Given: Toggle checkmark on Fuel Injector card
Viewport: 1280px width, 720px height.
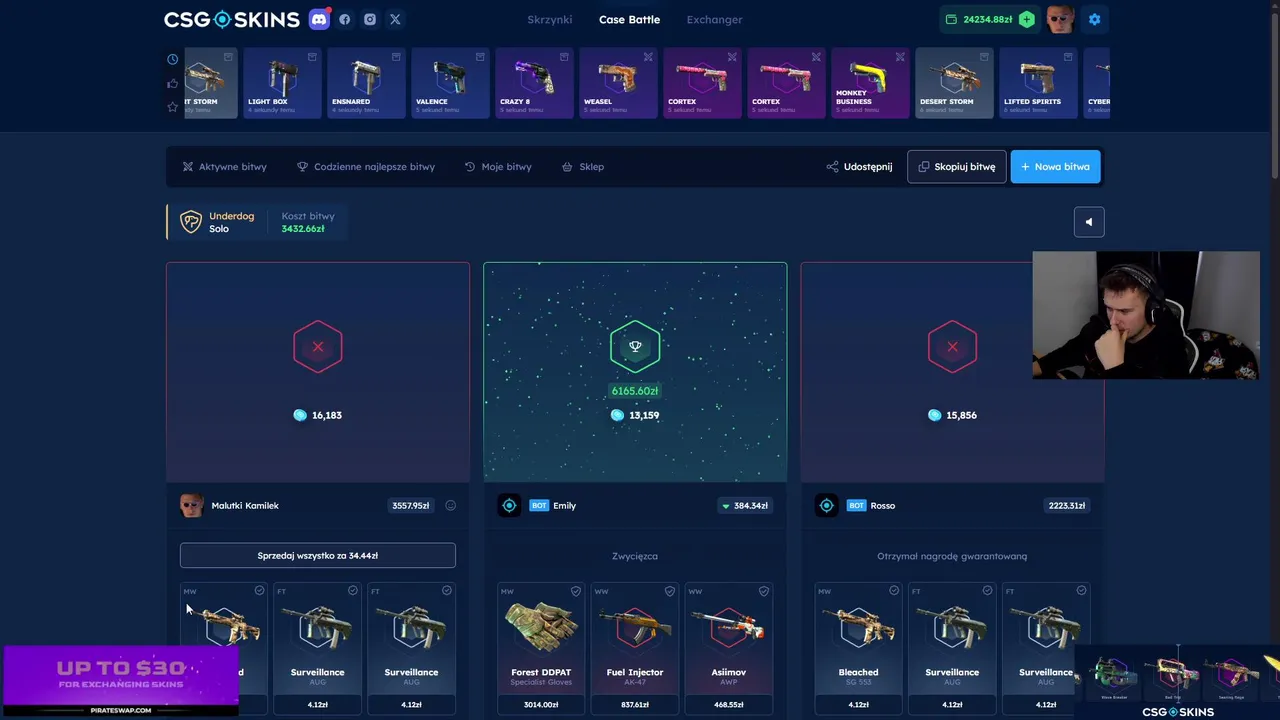Looking at the screenshot, I should point(670,591).
